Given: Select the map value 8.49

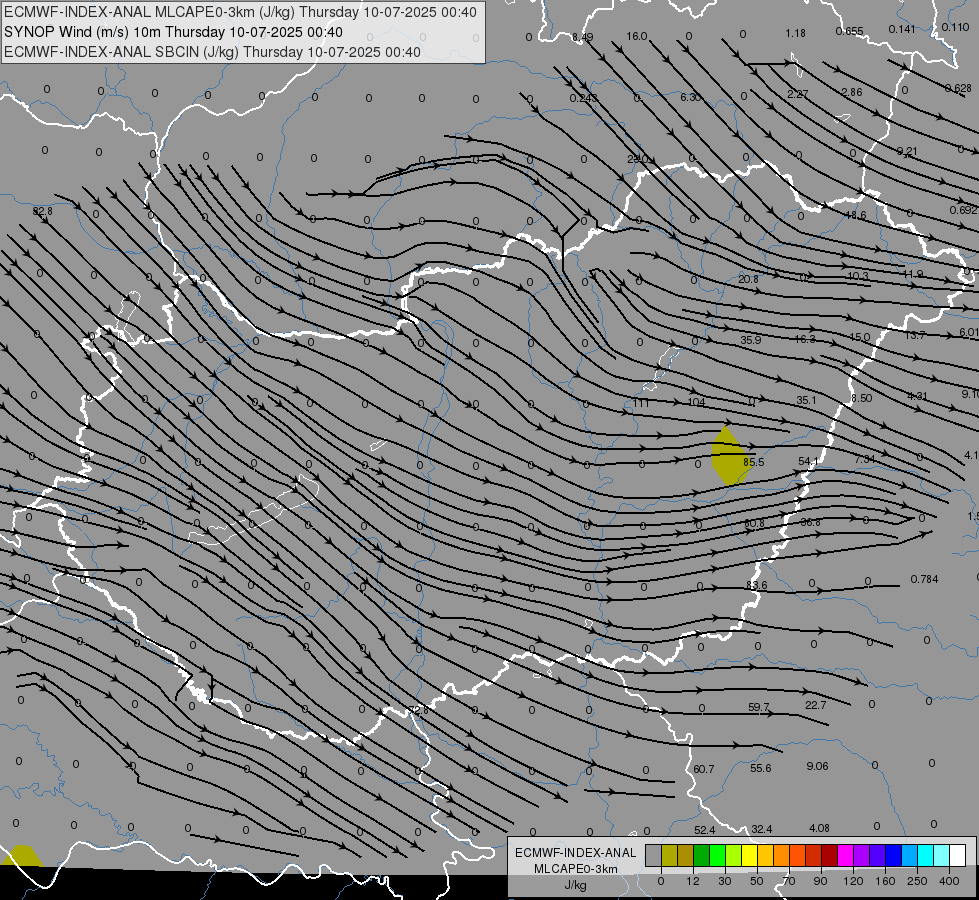Looking at the screenshot, I should [x=583, y=37].
